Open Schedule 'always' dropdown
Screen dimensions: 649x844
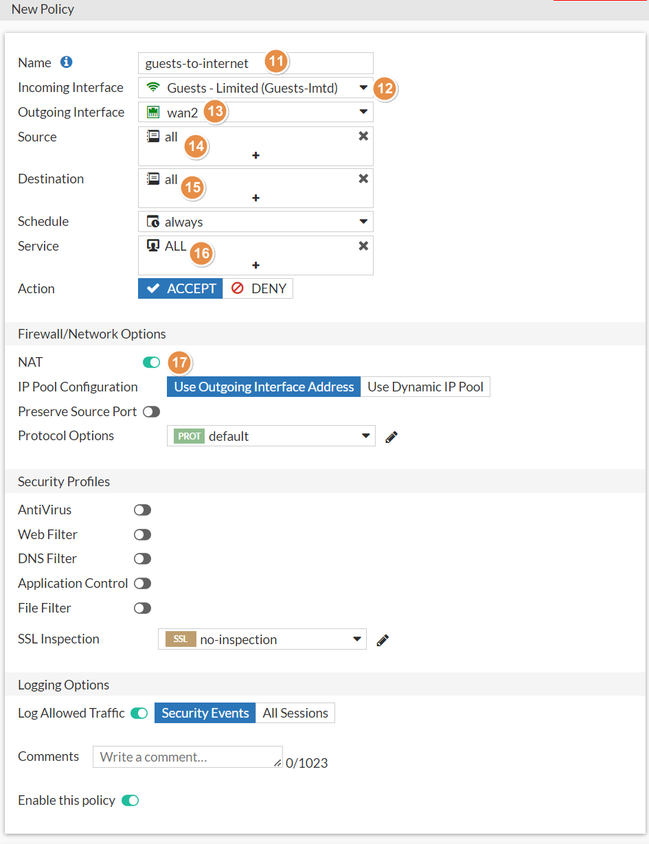pyautogui.click(x=363, y=222)
